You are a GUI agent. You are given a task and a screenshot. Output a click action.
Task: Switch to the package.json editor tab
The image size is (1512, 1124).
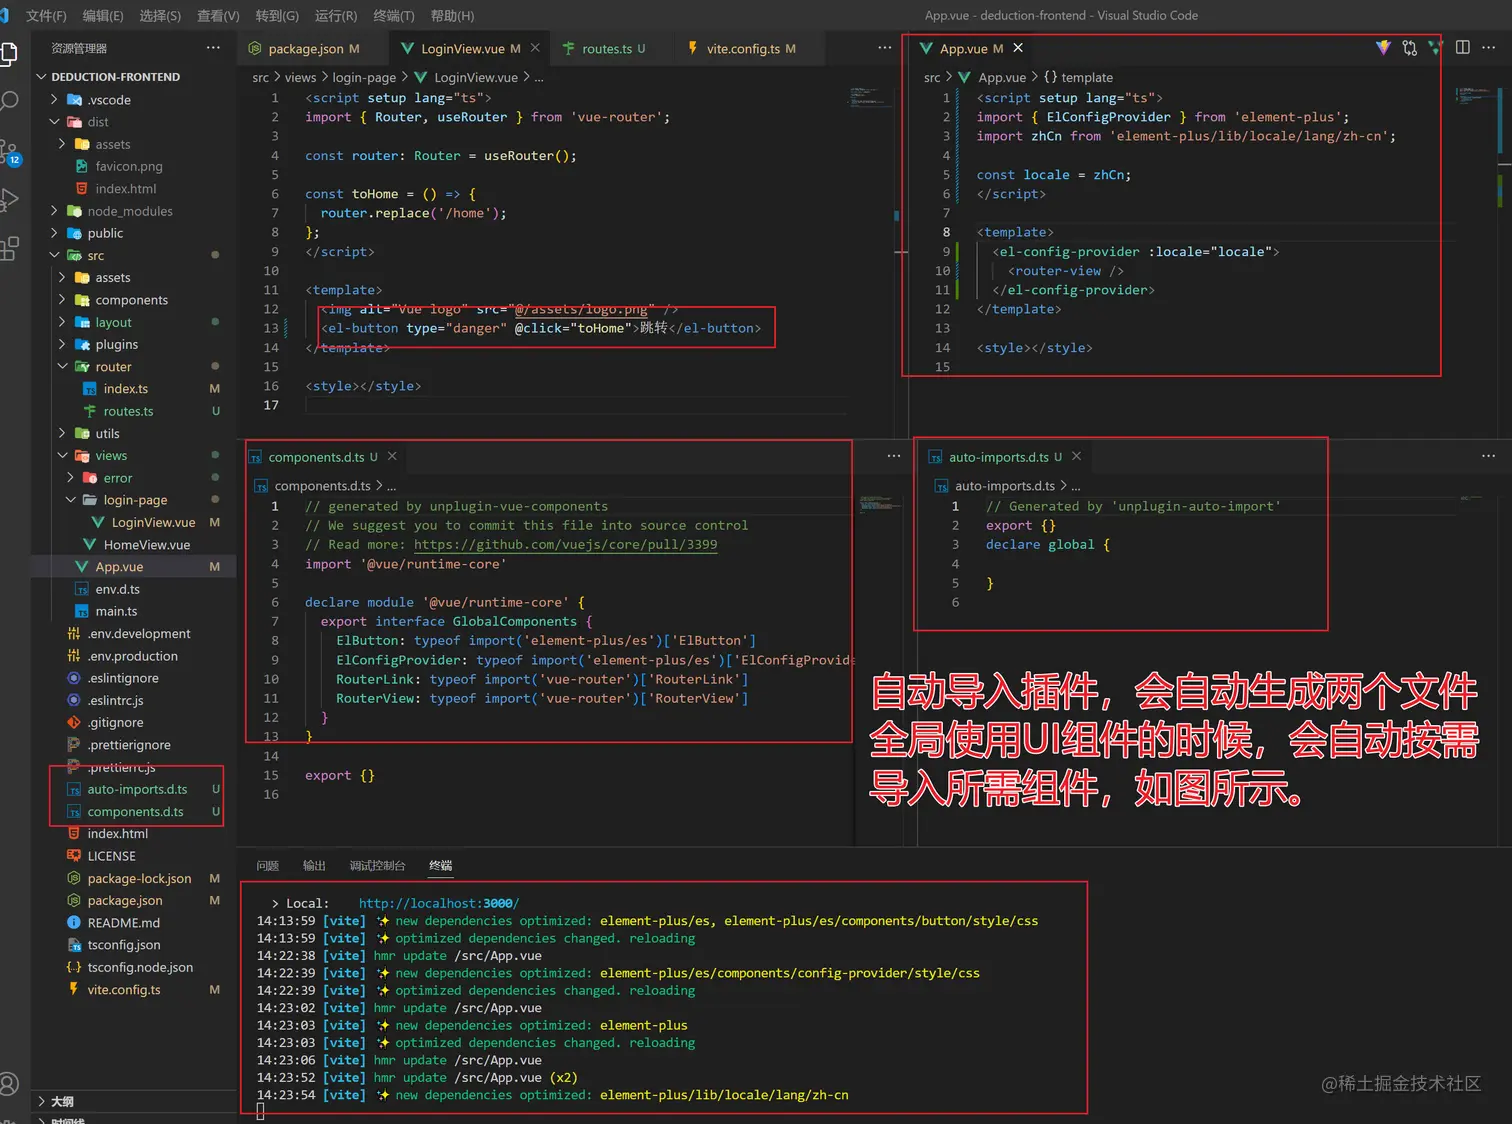[x=304, y=48]
